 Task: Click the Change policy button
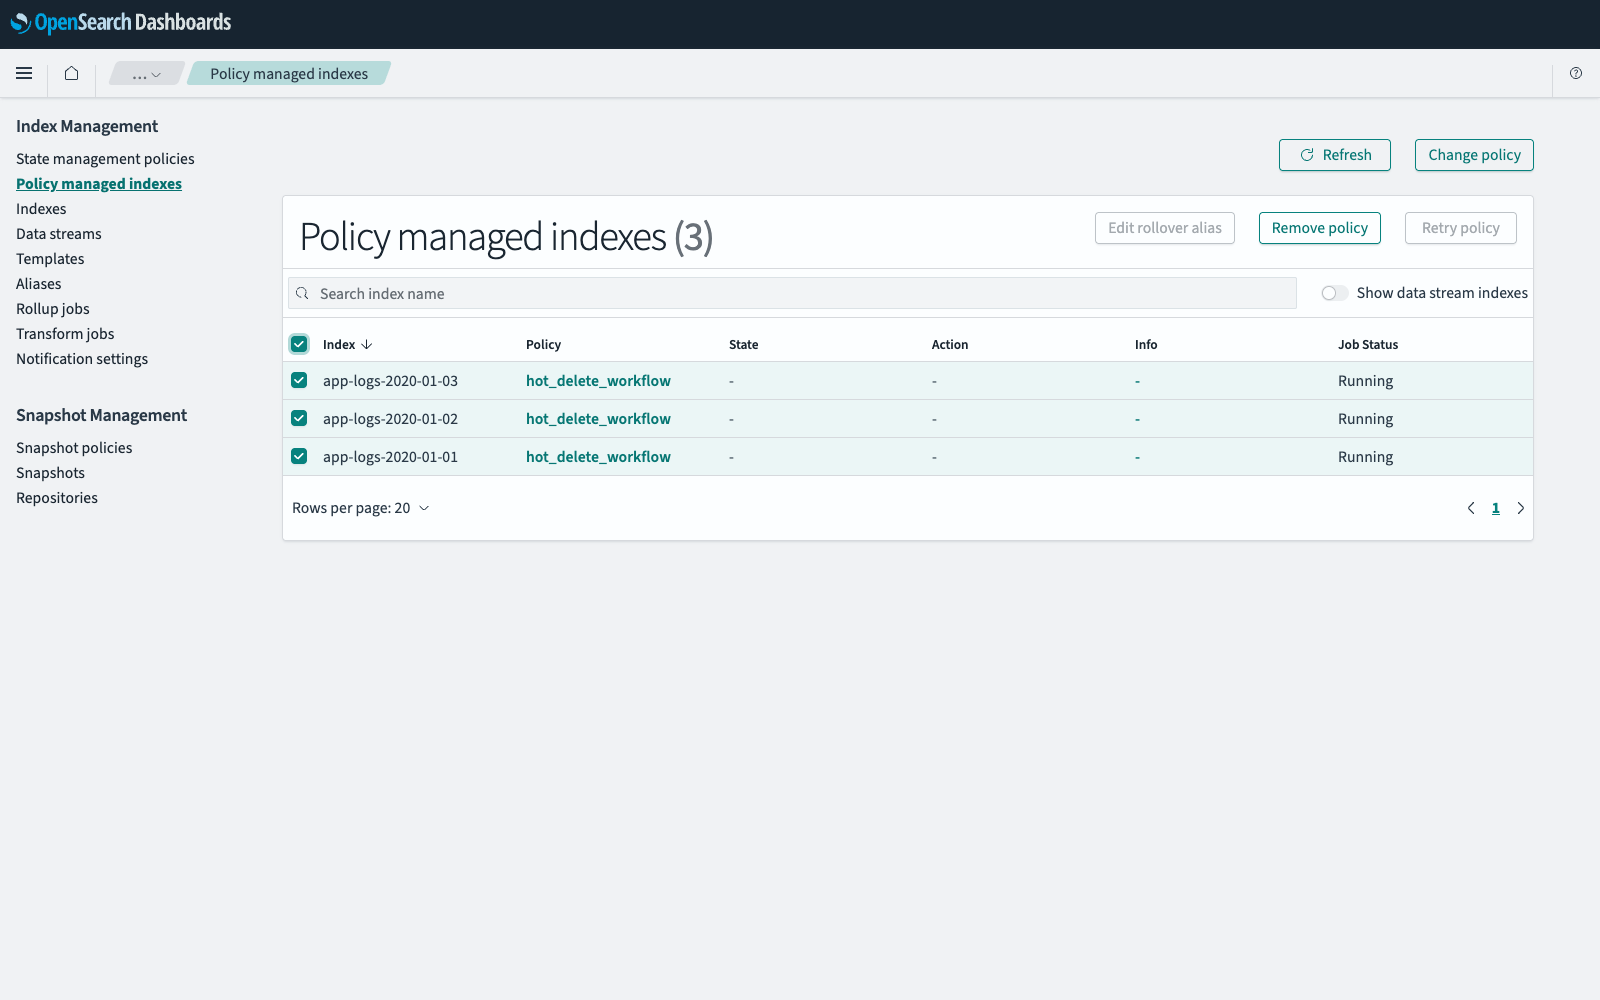point(1474,155)
